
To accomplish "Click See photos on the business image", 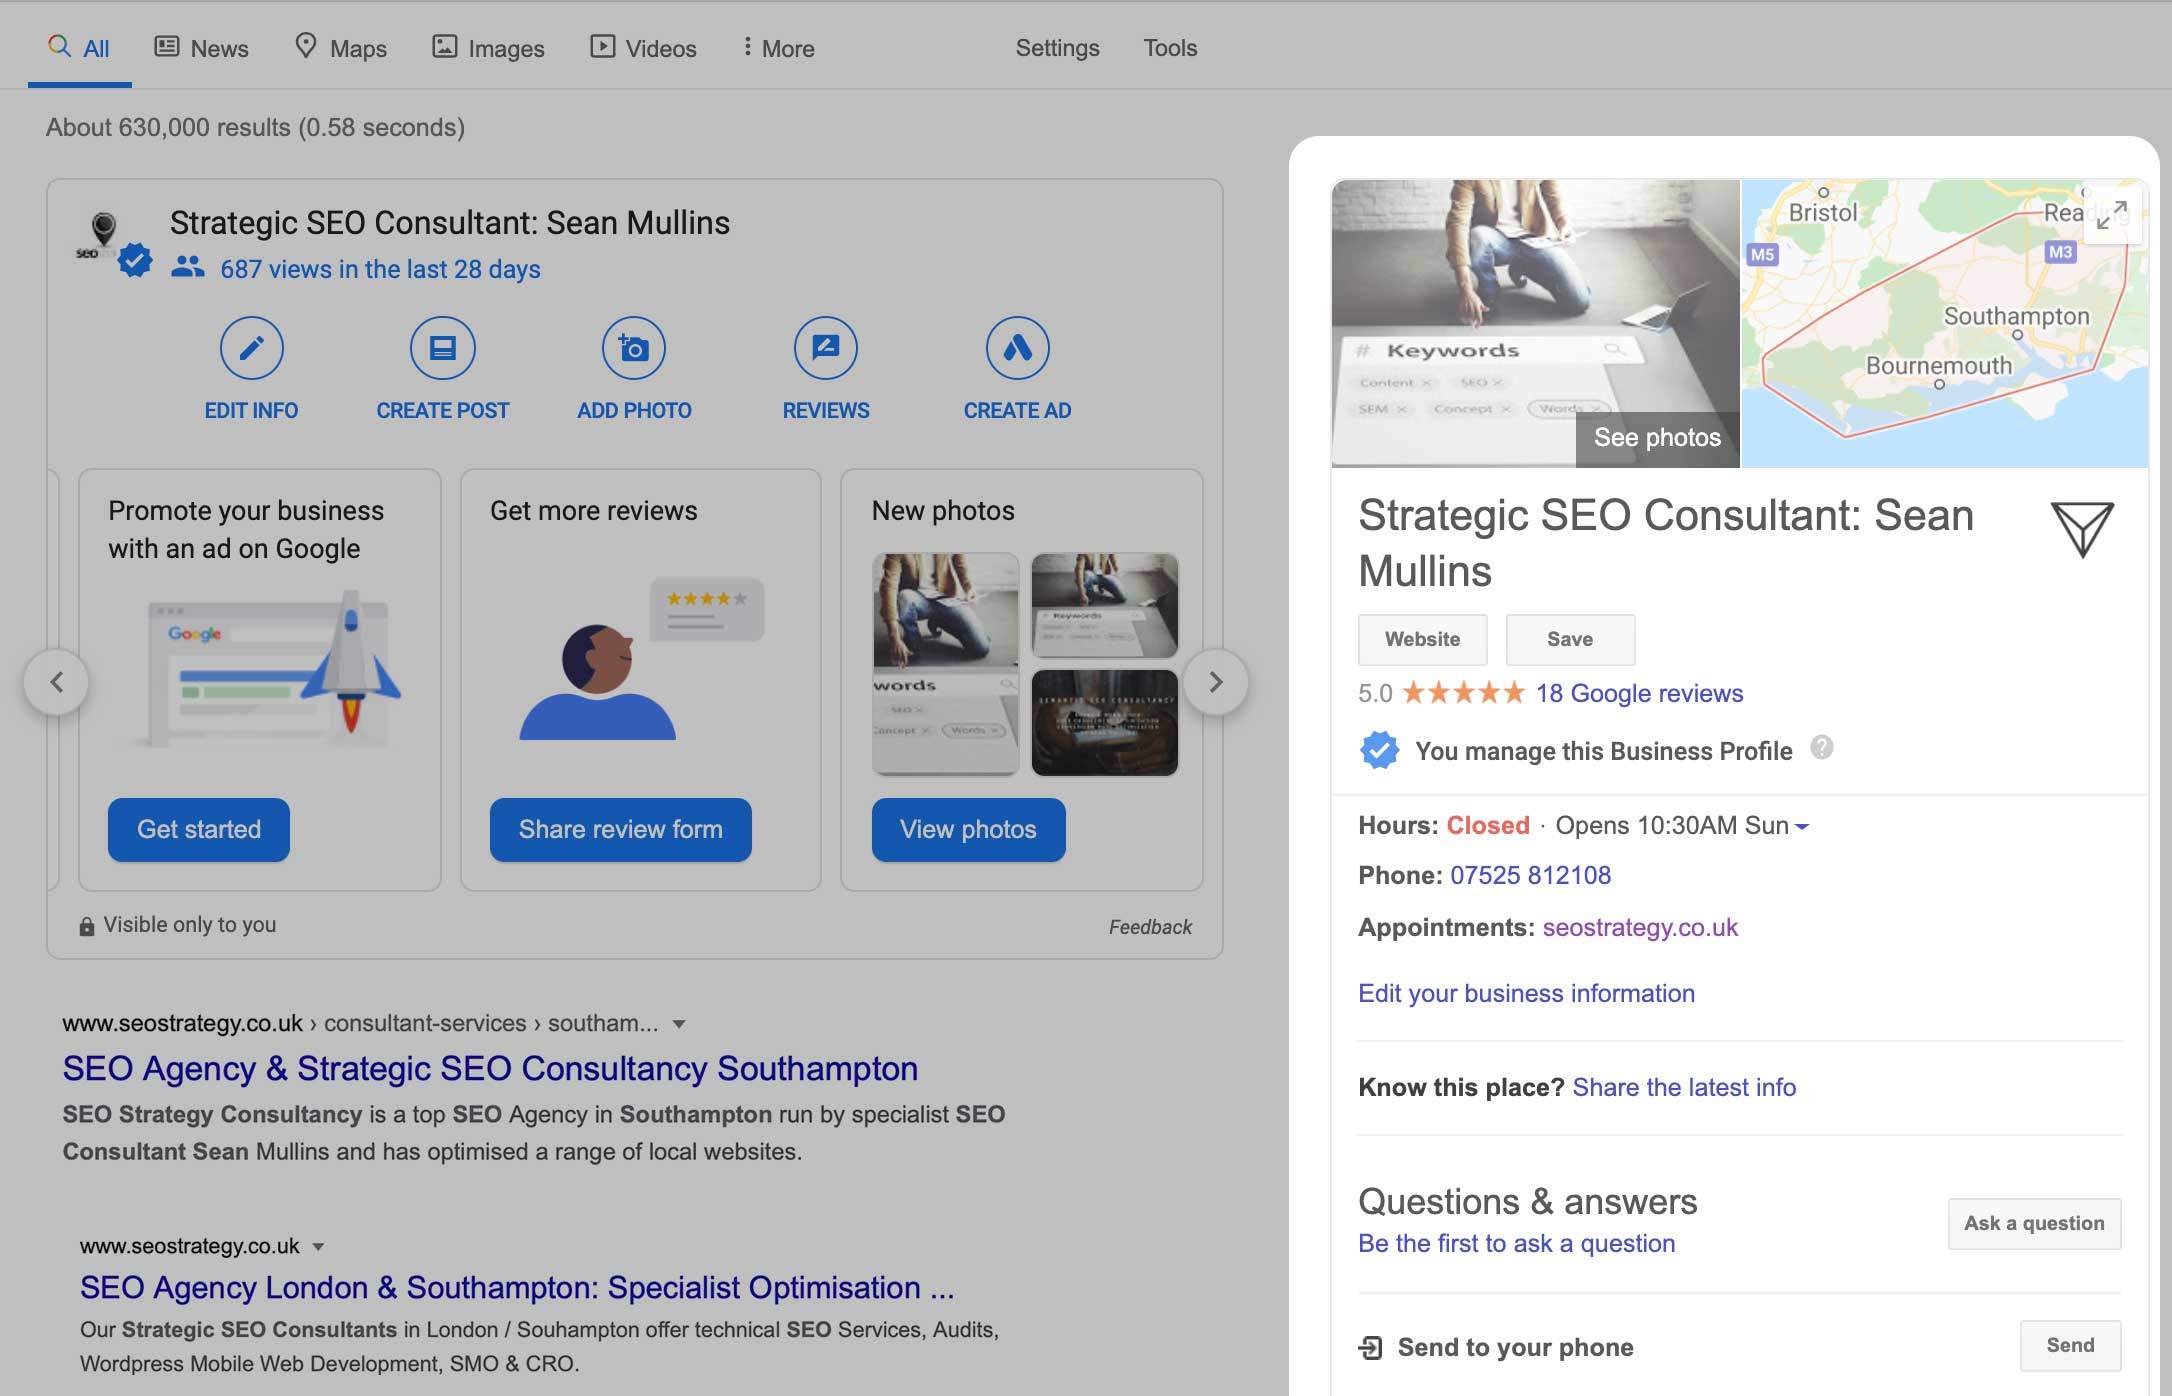I will click(1657, 438).
